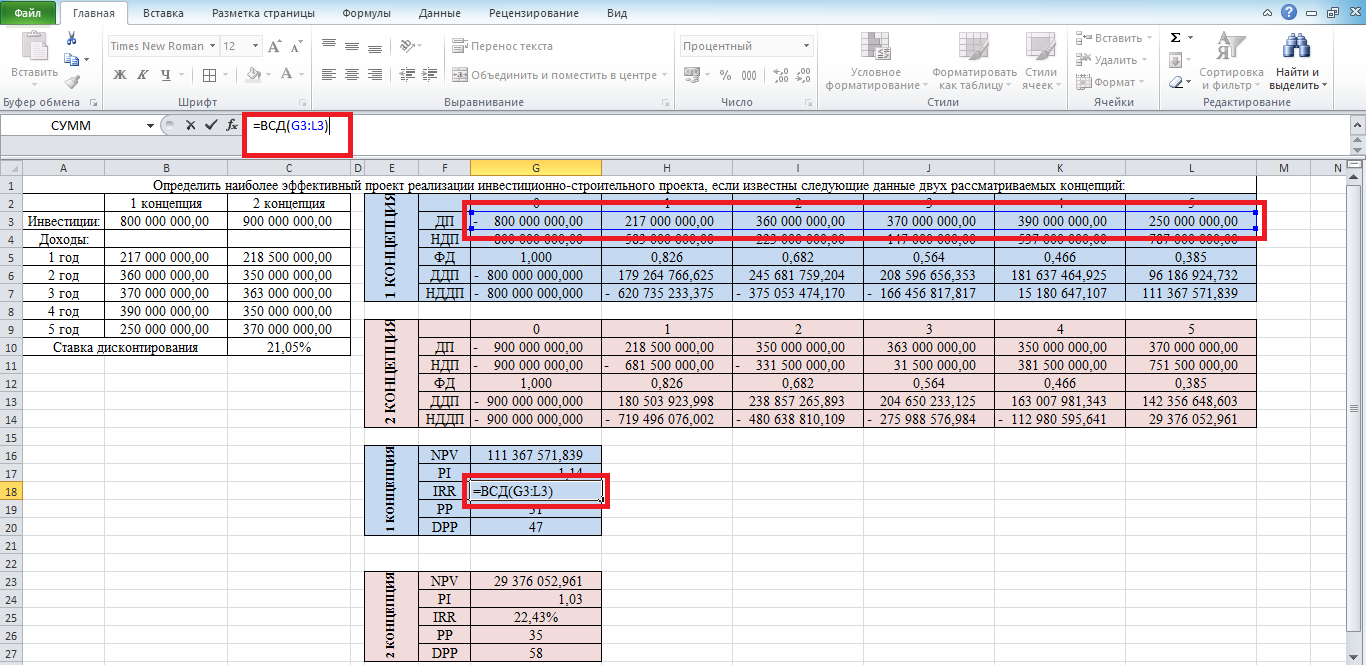
Task: Open Excel help question mark icon
Action: click(1289, 12)
